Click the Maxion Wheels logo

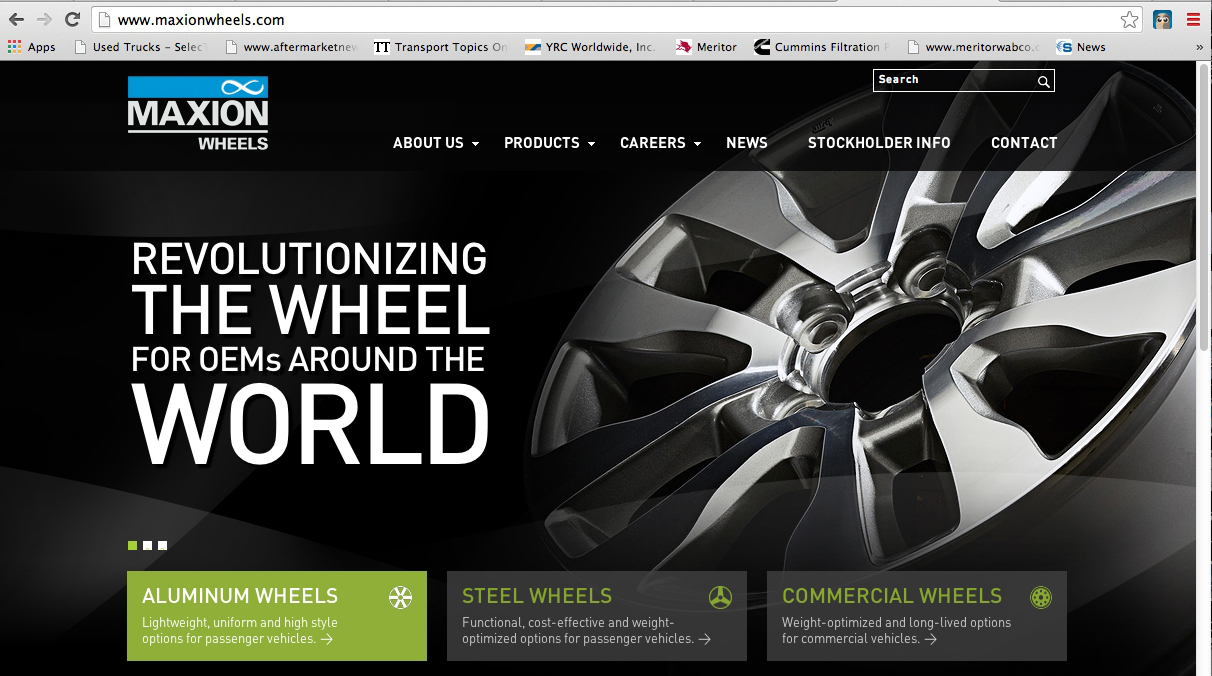coord(197,112)
